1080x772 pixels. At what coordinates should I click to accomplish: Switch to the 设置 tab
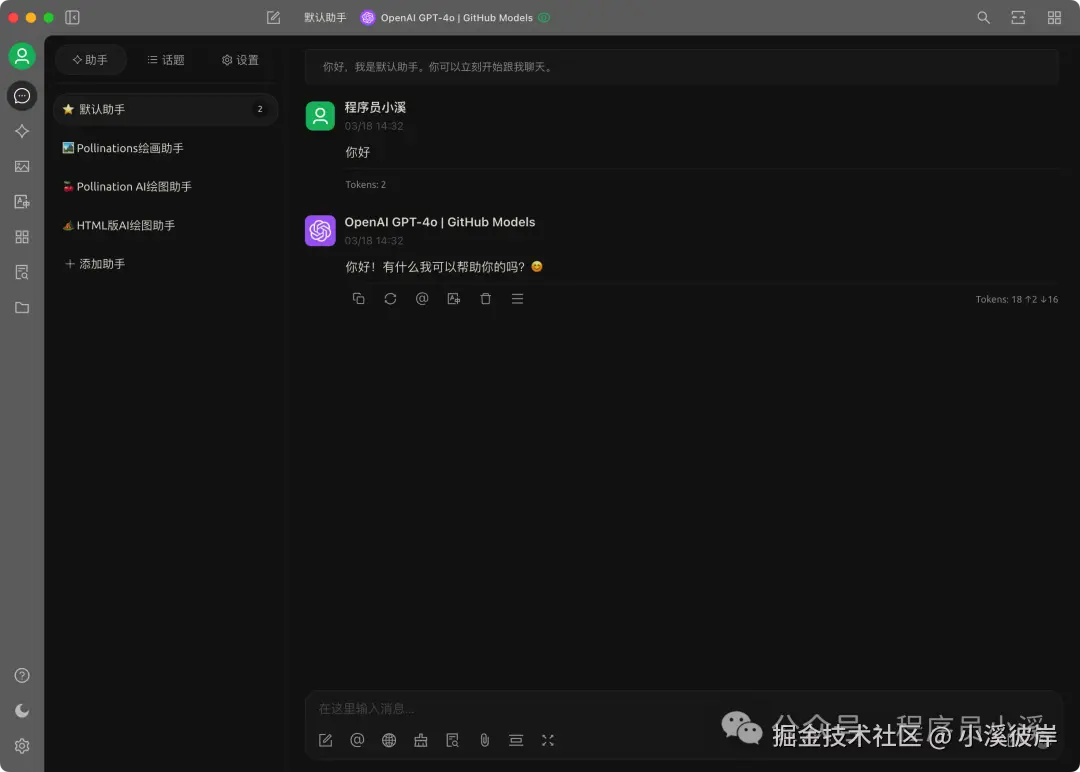pos(240,60)
